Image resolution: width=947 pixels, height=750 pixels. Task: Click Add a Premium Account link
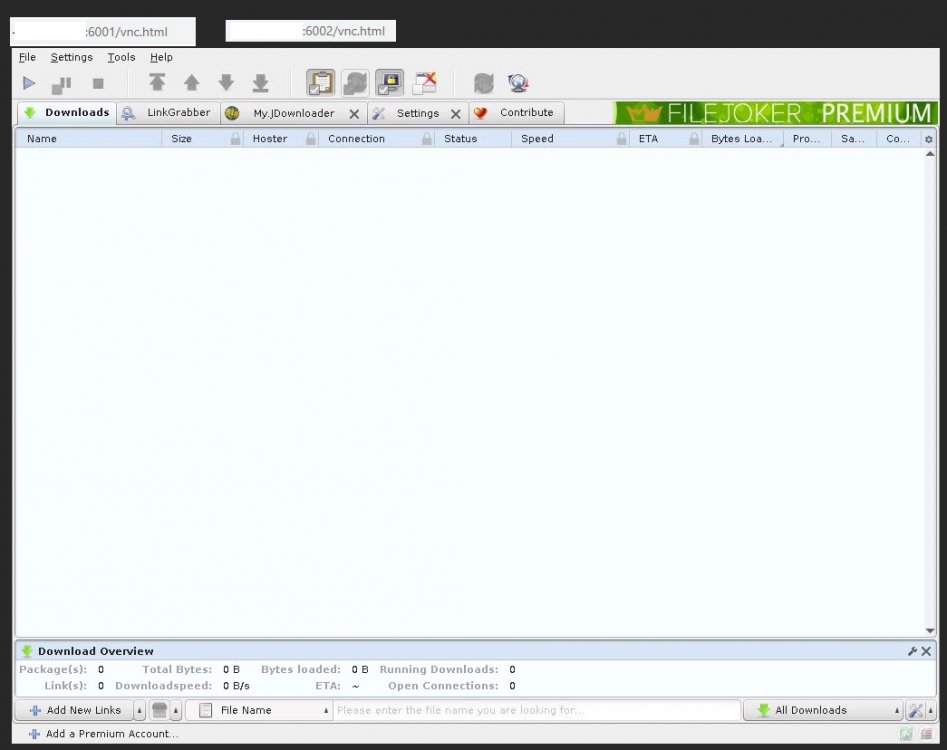pyautogui.click(x=103, y=734)
